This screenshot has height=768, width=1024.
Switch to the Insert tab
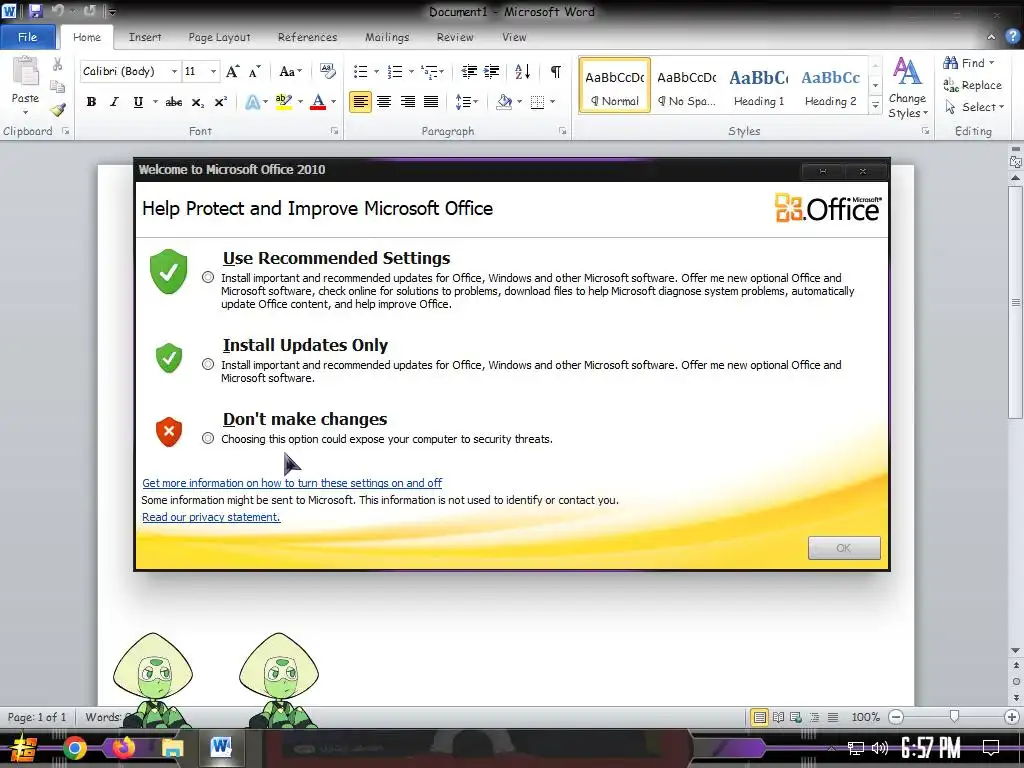145,37
